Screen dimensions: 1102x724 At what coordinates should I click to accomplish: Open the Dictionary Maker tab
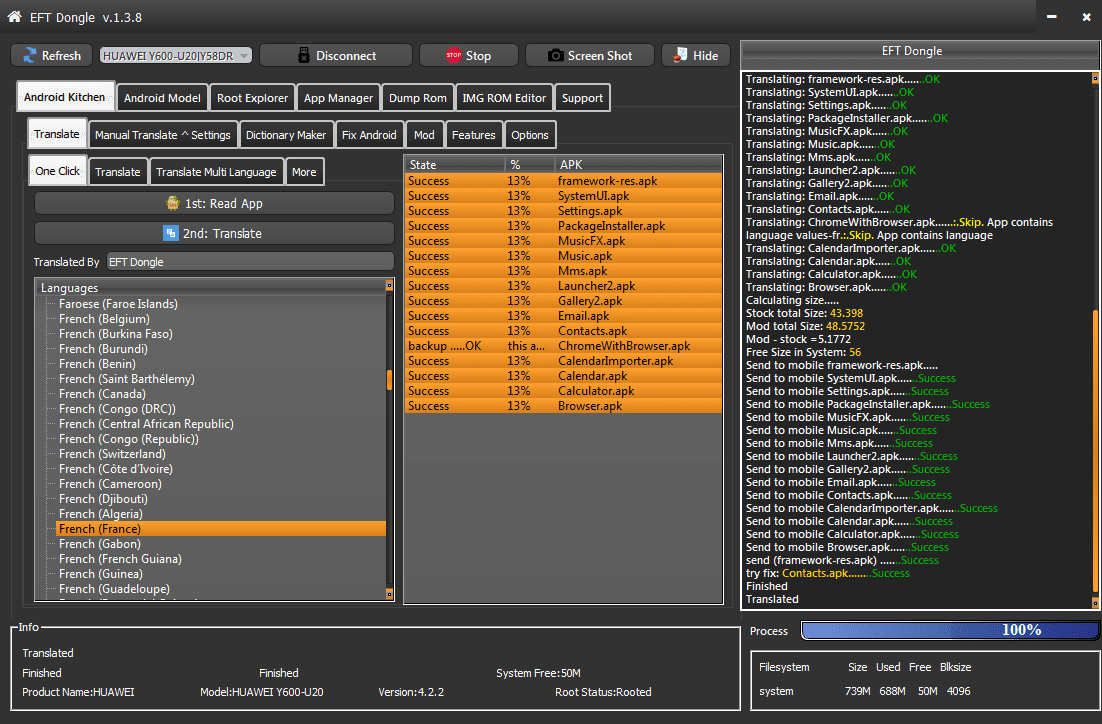pyautogui.click(x=285, y=135)
